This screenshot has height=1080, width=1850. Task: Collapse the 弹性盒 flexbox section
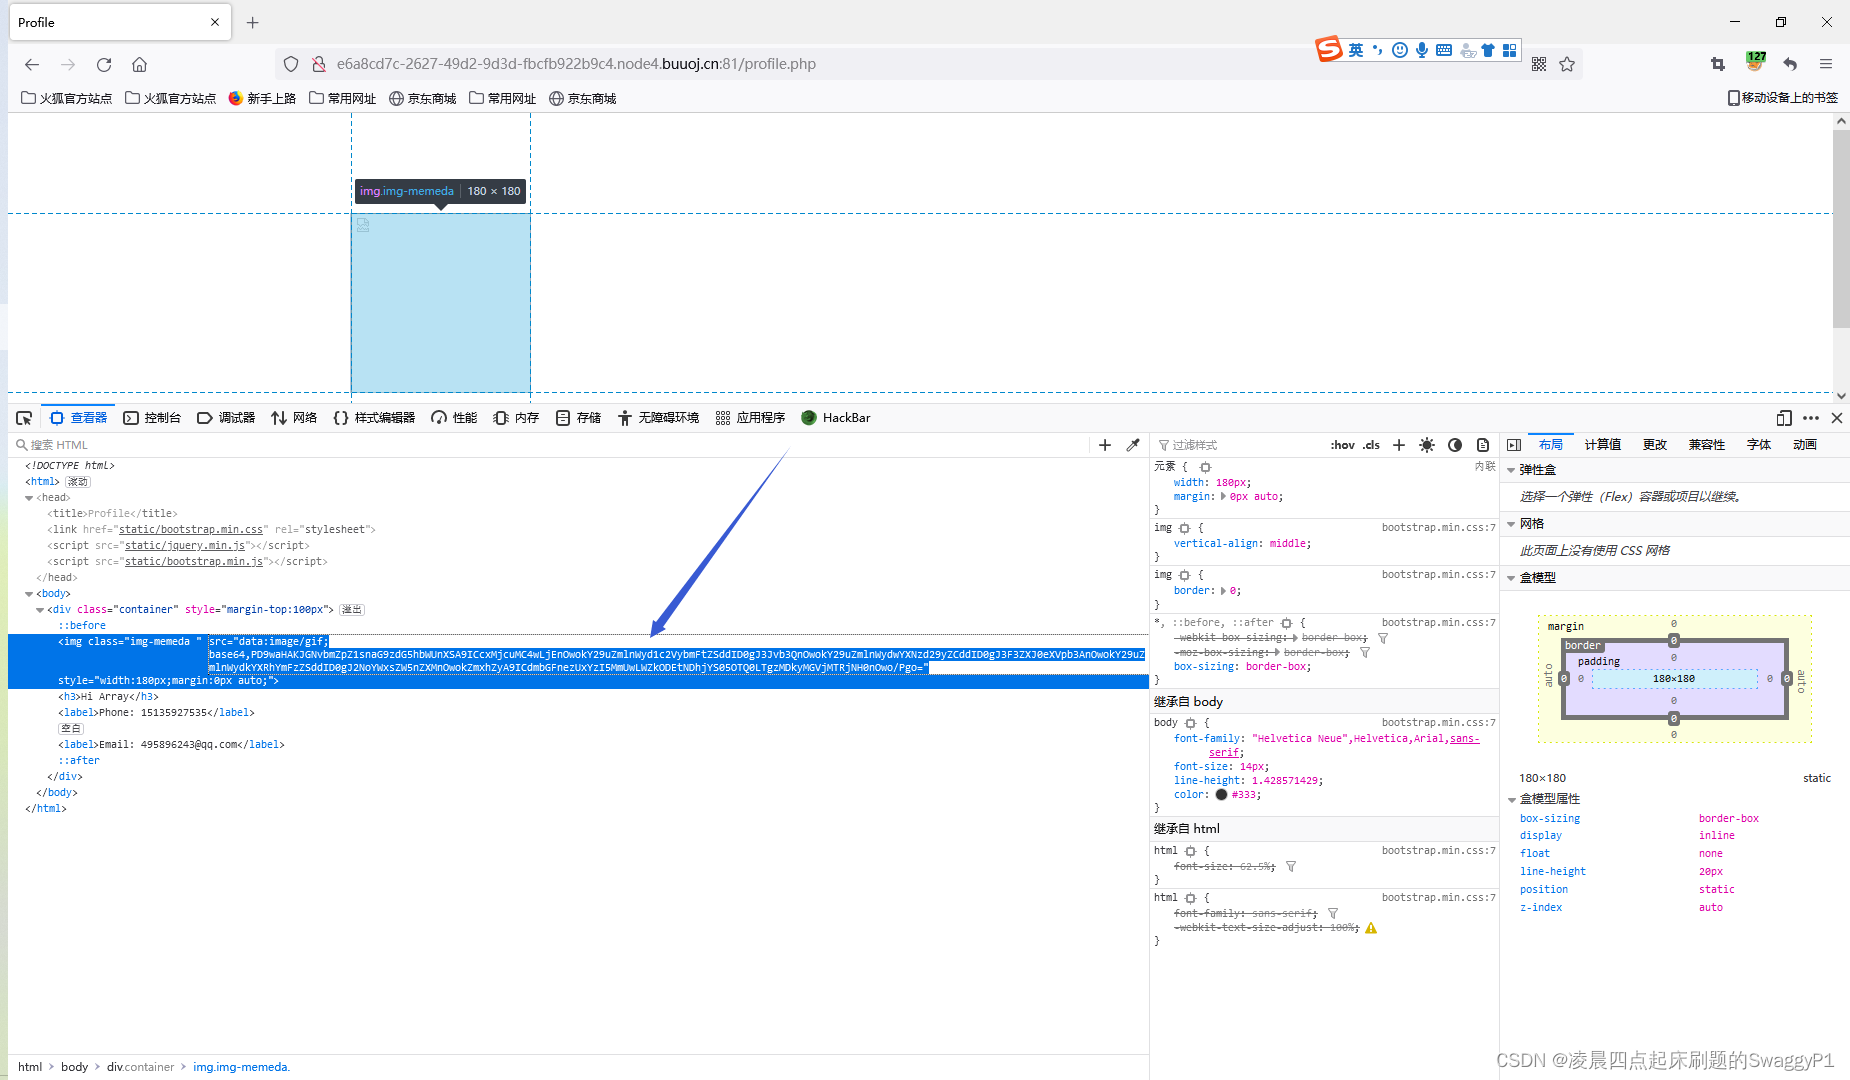(1511, 470)
